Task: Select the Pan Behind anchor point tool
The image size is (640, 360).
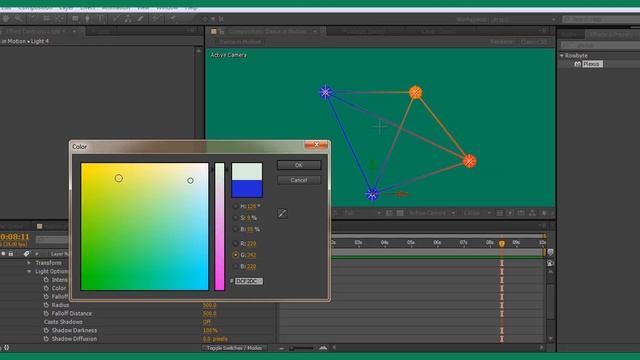Action: tap(59, 19)
